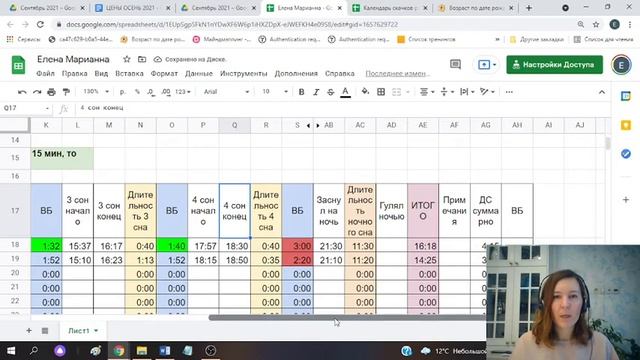Open Tasks side panel icon
Viewport: 640px width, 360px height.
[x=626, y=154]
